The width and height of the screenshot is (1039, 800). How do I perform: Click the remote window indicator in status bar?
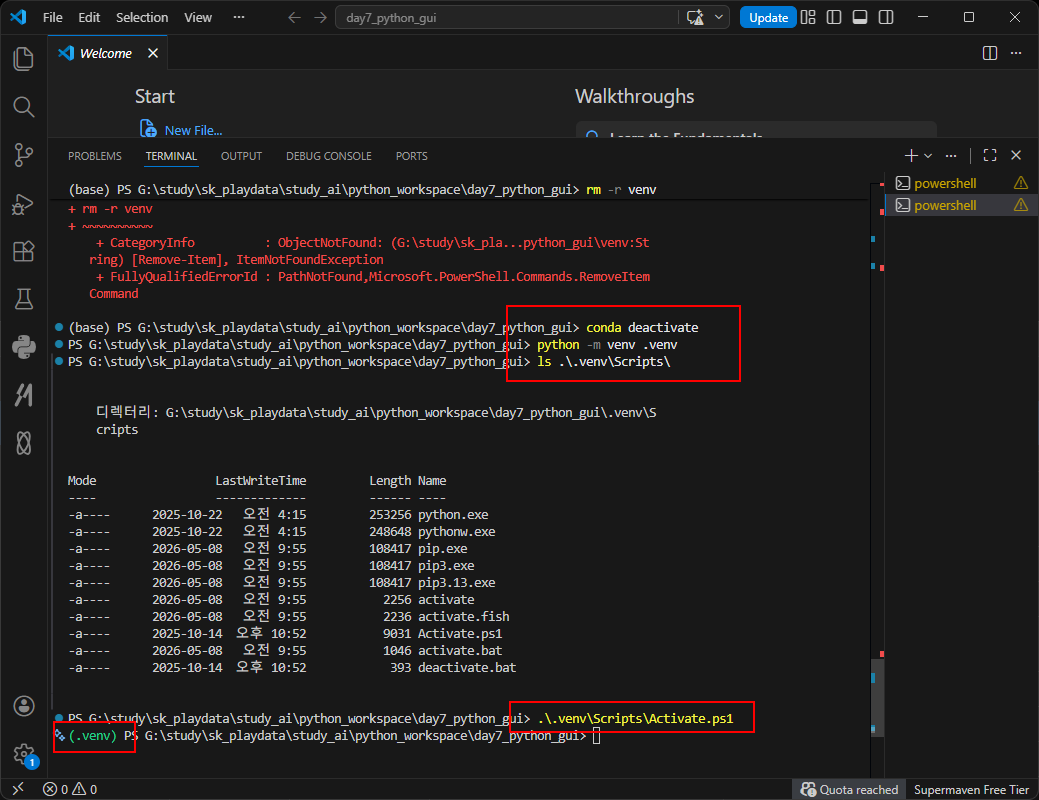pos(18,789)
